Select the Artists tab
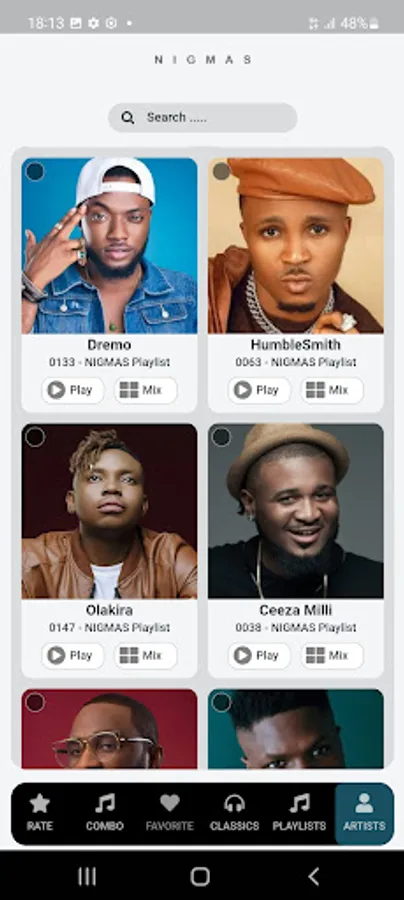This screenshot has height=900, width=404. (x=364, y=814)
